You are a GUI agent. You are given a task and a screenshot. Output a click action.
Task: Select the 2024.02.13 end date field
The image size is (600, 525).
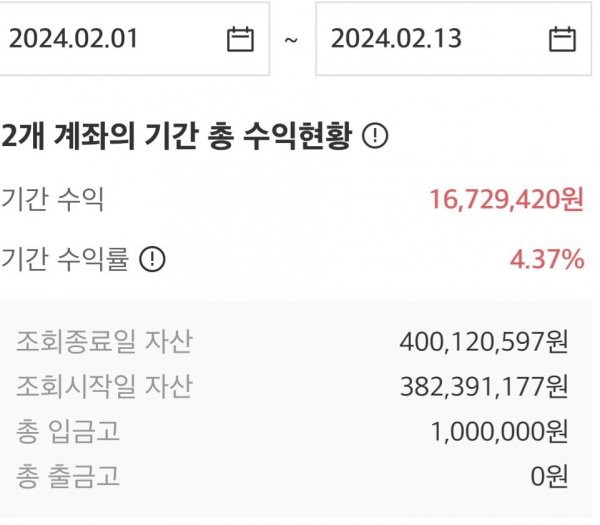453,39
